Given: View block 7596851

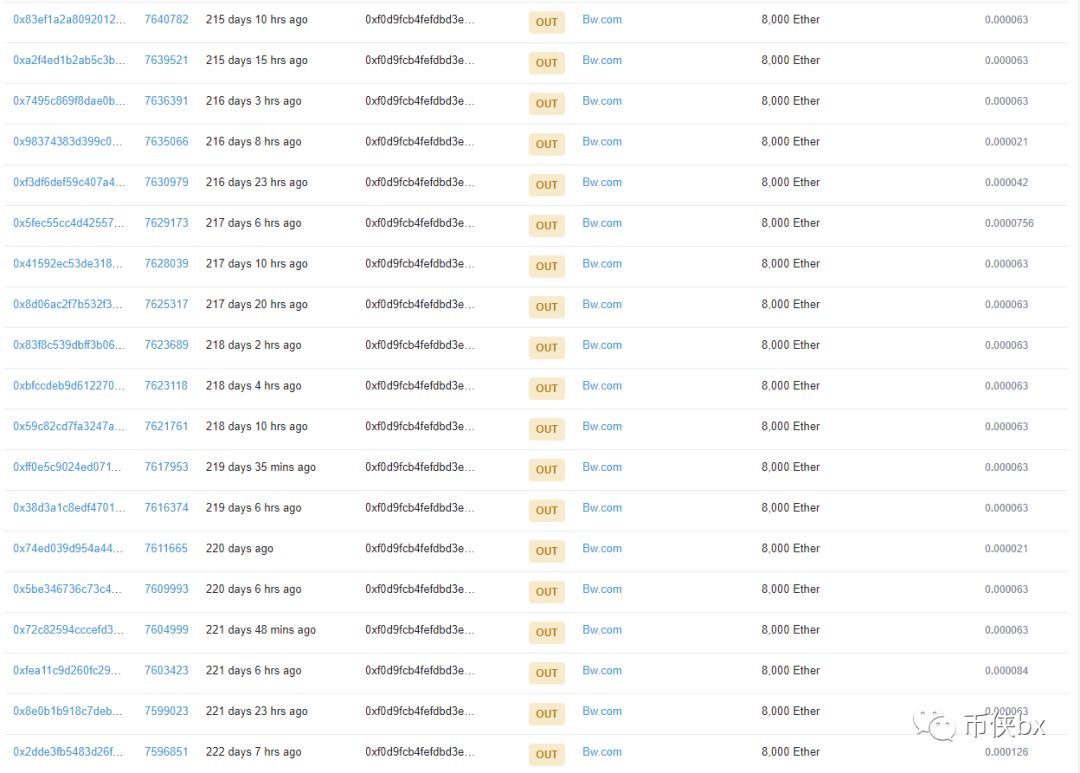Looking at the screenshot, I should coord(166,751).
